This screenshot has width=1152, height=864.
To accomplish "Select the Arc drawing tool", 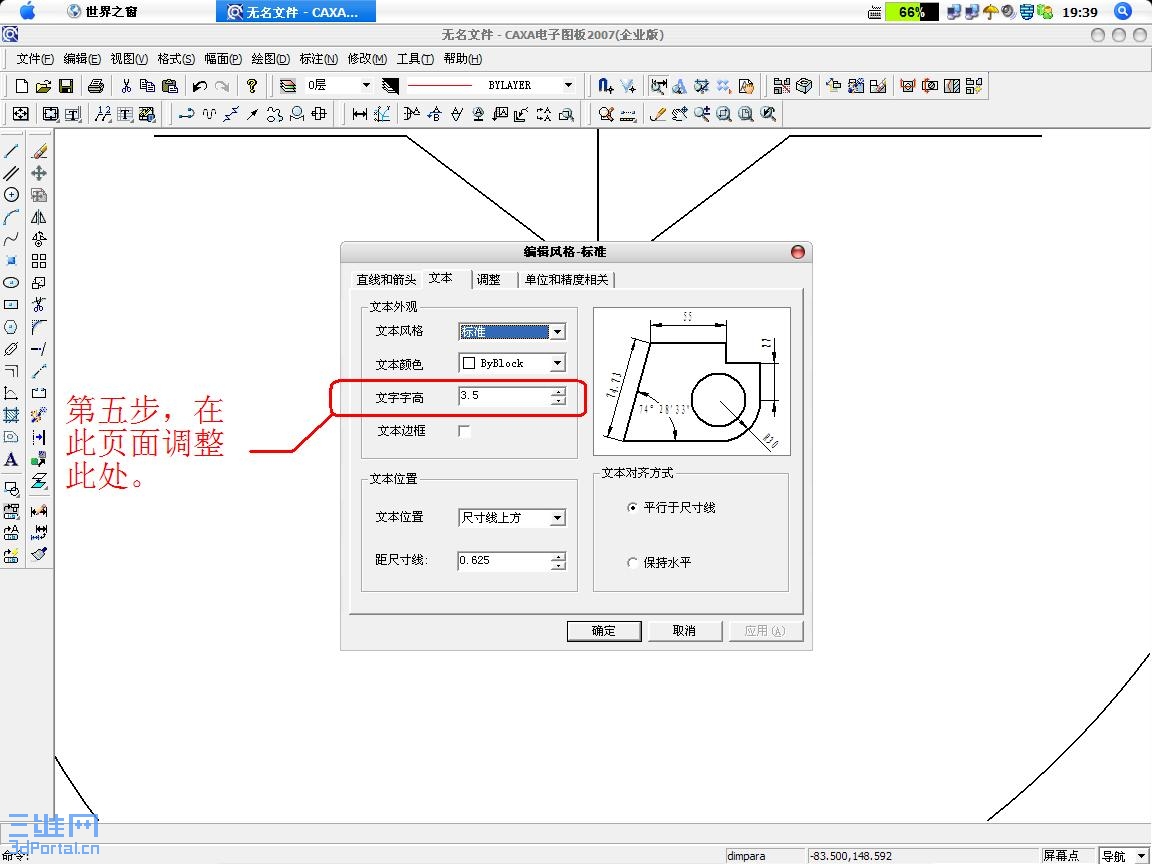I will (x=11, y=217).
